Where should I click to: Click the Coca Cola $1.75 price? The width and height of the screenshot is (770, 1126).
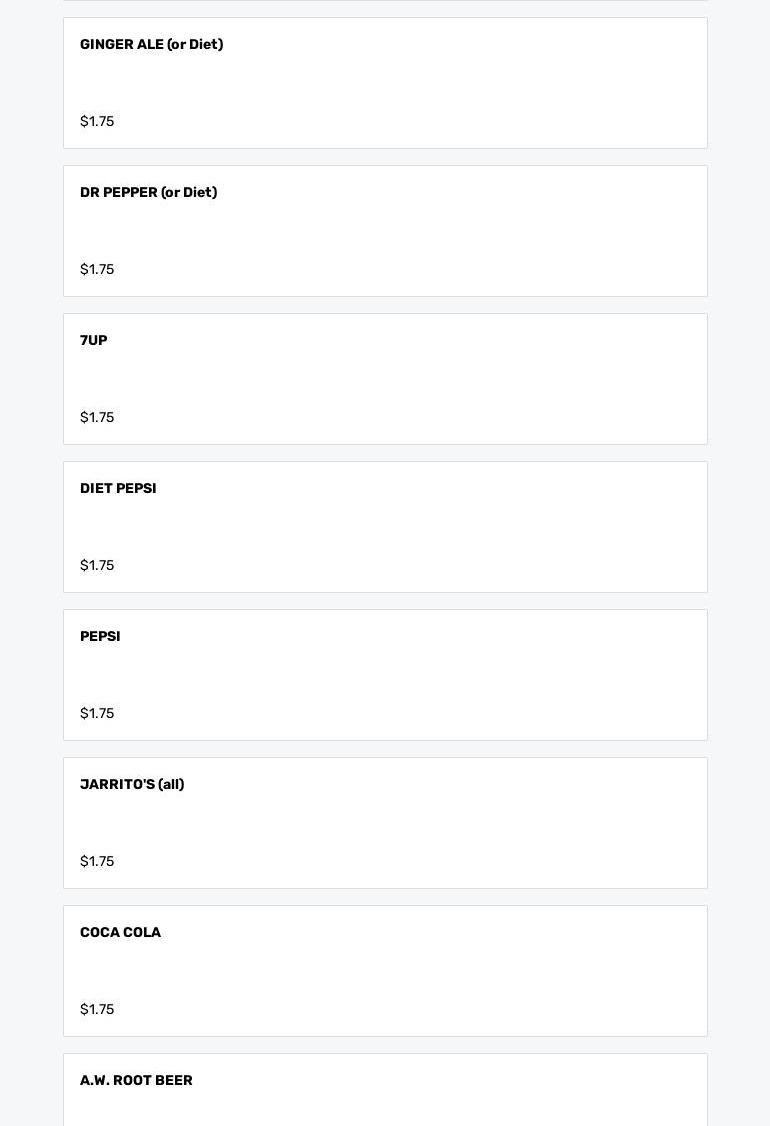(x=97, y=1010)
